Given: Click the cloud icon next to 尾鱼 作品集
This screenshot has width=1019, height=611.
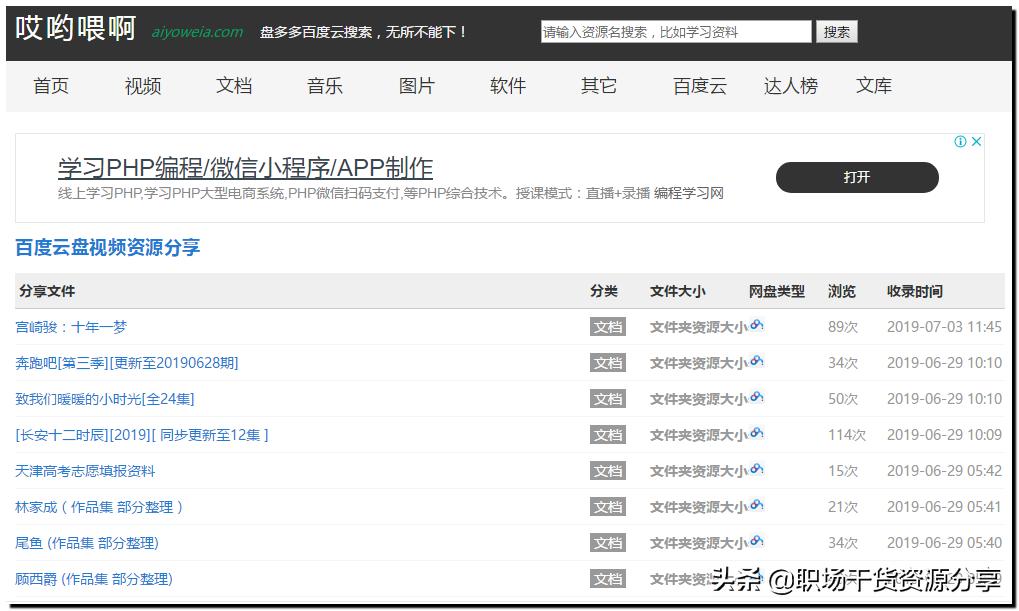Looking at the screenshot, I should [x=757, y=542].
